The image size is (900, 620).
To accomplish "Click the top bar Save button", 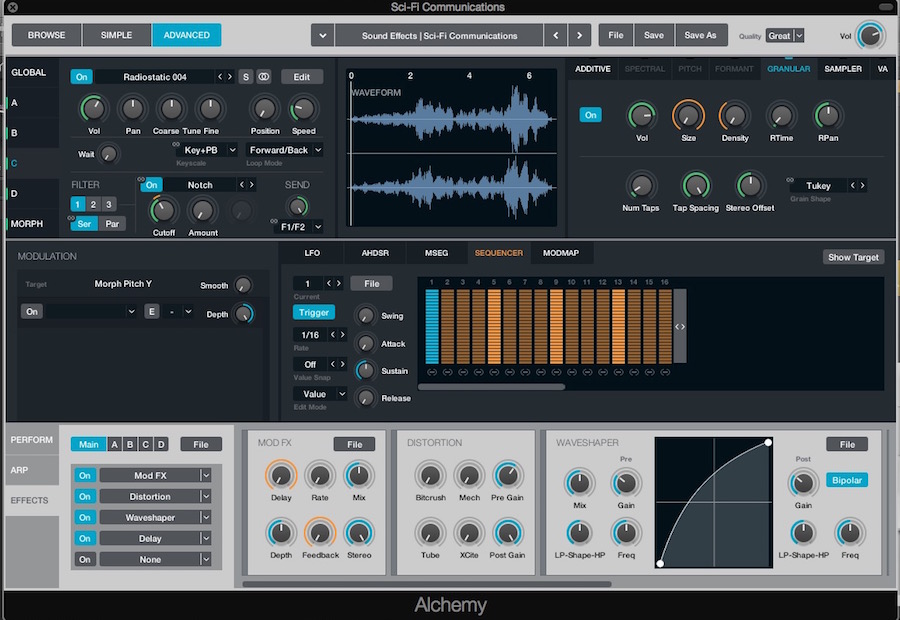I will point(654,35).
